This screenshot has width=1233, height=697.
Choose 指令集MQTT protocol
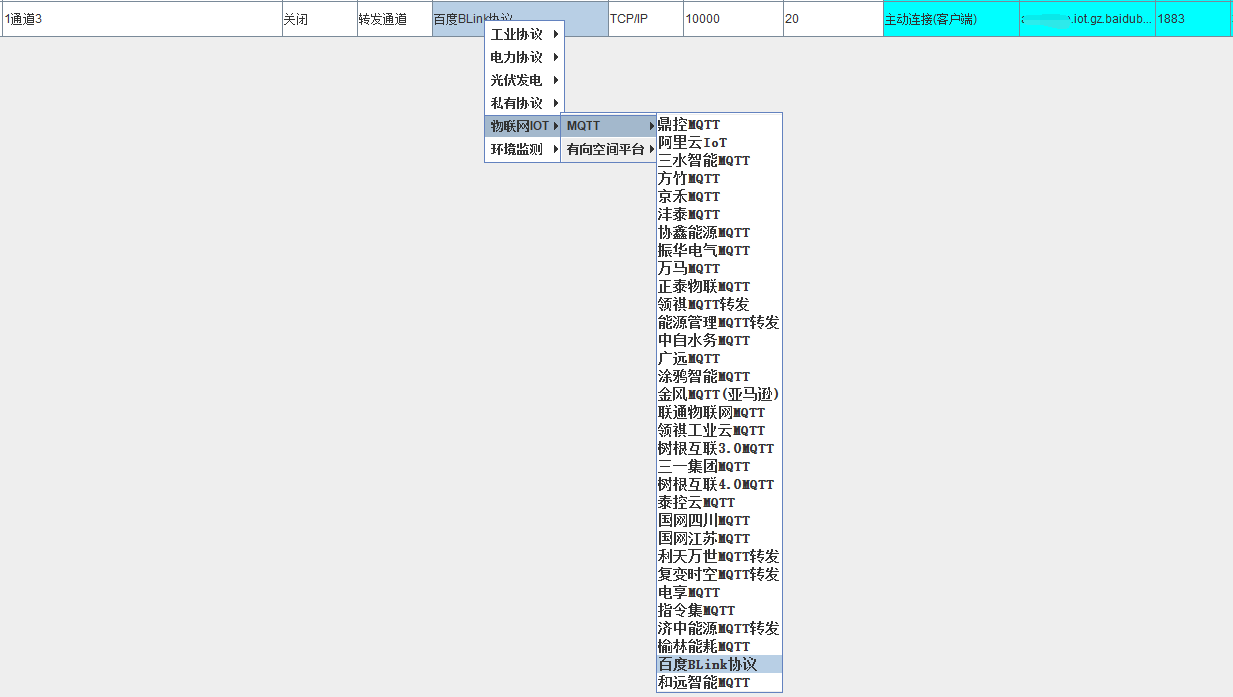719,610
